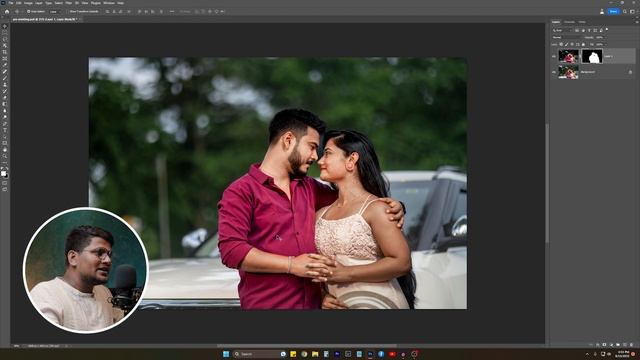Click the foreground color swatch
This screenshot has width=640, height=360.
pos(4,173)
